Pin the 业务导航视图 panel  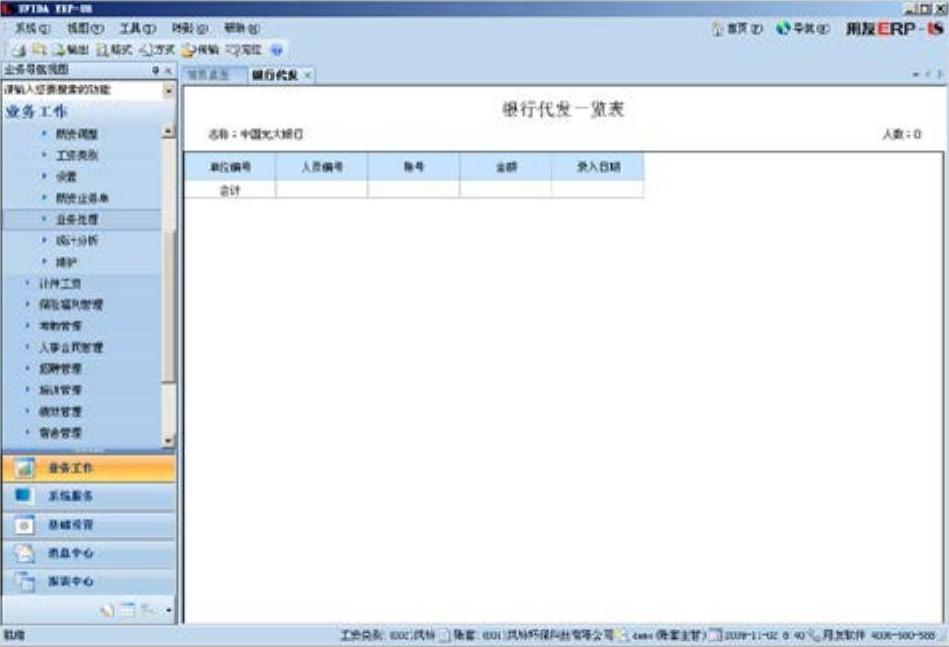tap(156, 71)
